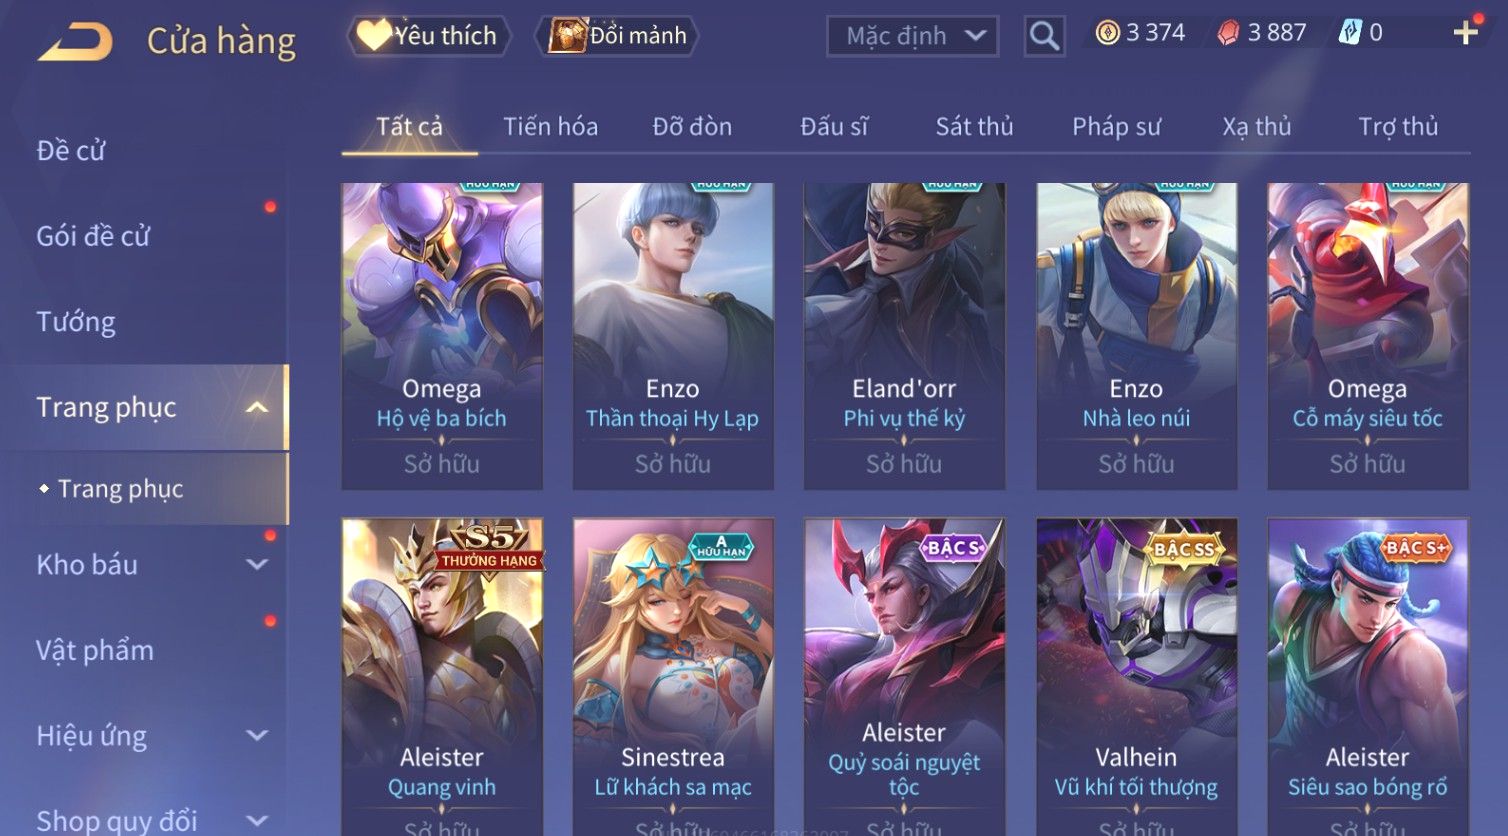Switch to the Sát thủ tab
Image resolution: width=1508 pixels, height=836 pixels.
[974, 127]
